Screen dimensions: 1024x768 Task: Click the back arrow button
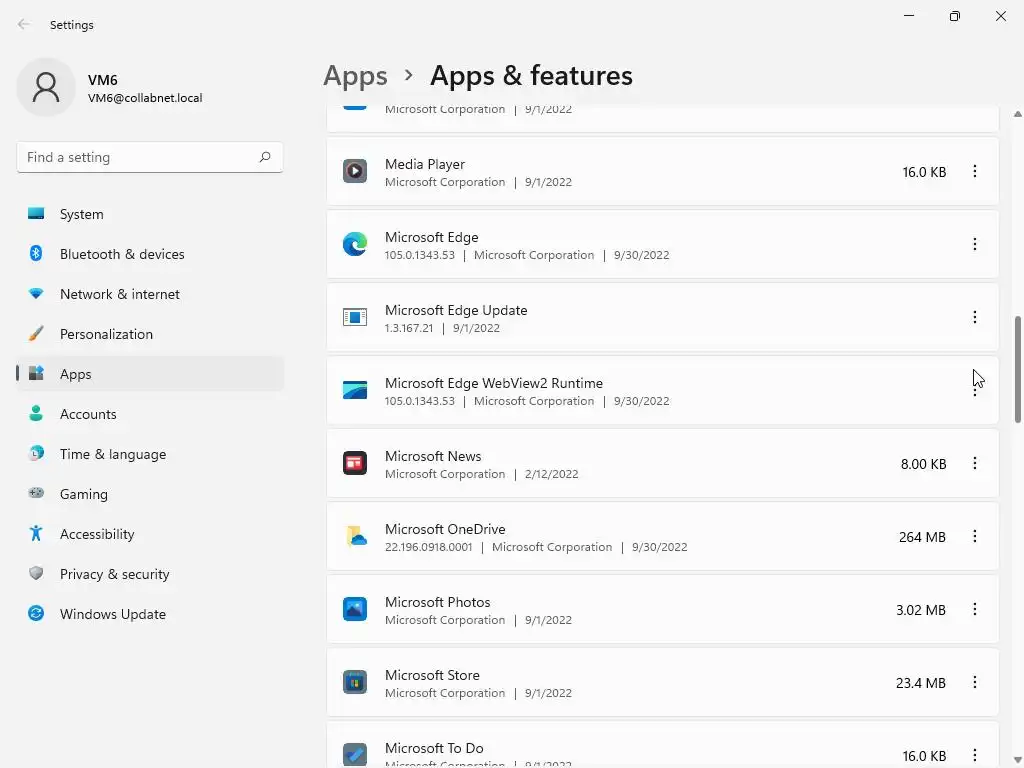pyautogui.click(x=24, y=25)
